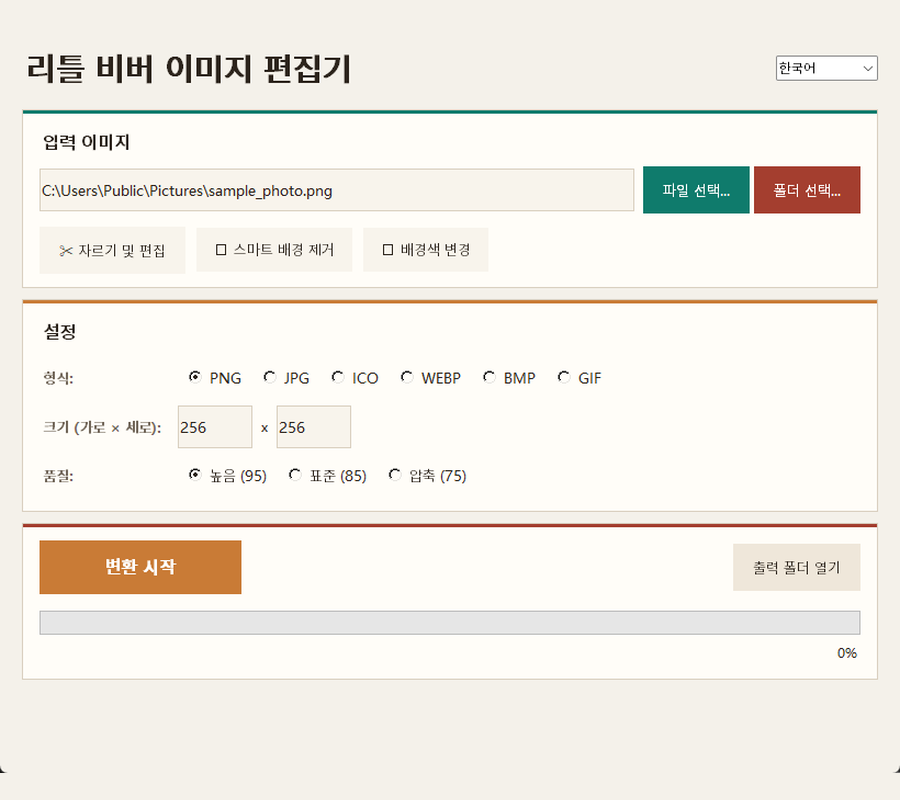Open the 한국어 language dropdown
The height and width of the screenshot is (800, 900).
tap(826, 68)
